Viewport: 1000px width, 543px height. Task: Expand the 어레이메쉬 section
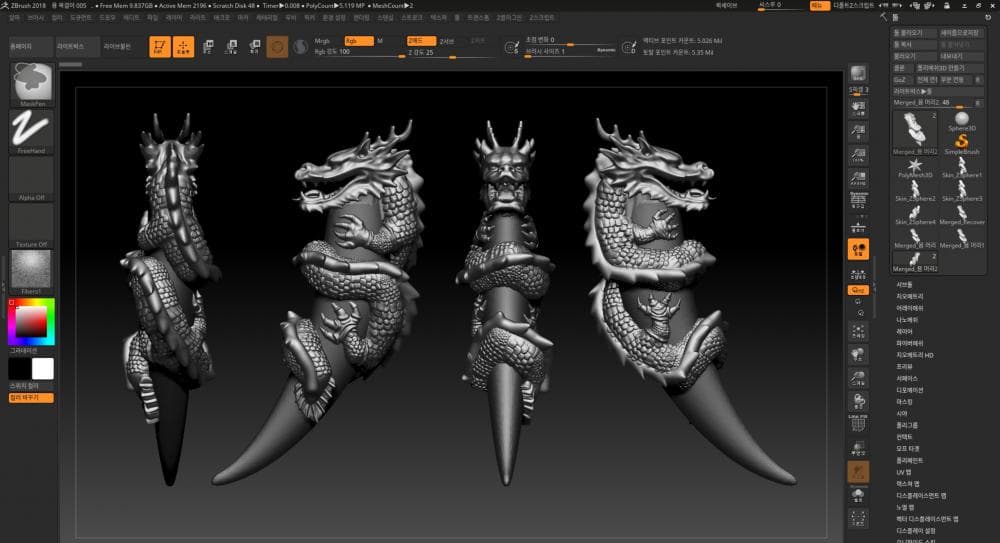pos(909,308)
